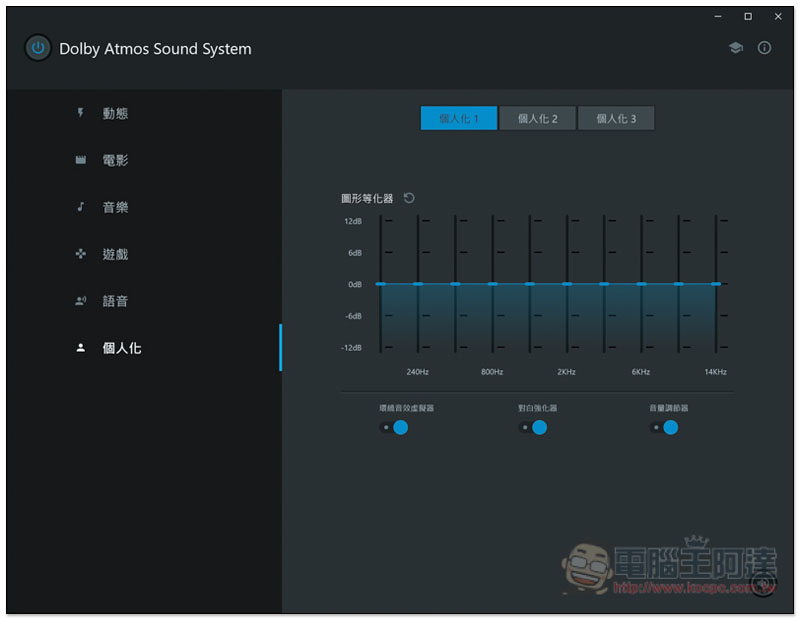This screenshot has height=621, width=800.
Task: Click the 14KHz equalizer slider handle
Action: pyautogui.click(x=716, y=284)
